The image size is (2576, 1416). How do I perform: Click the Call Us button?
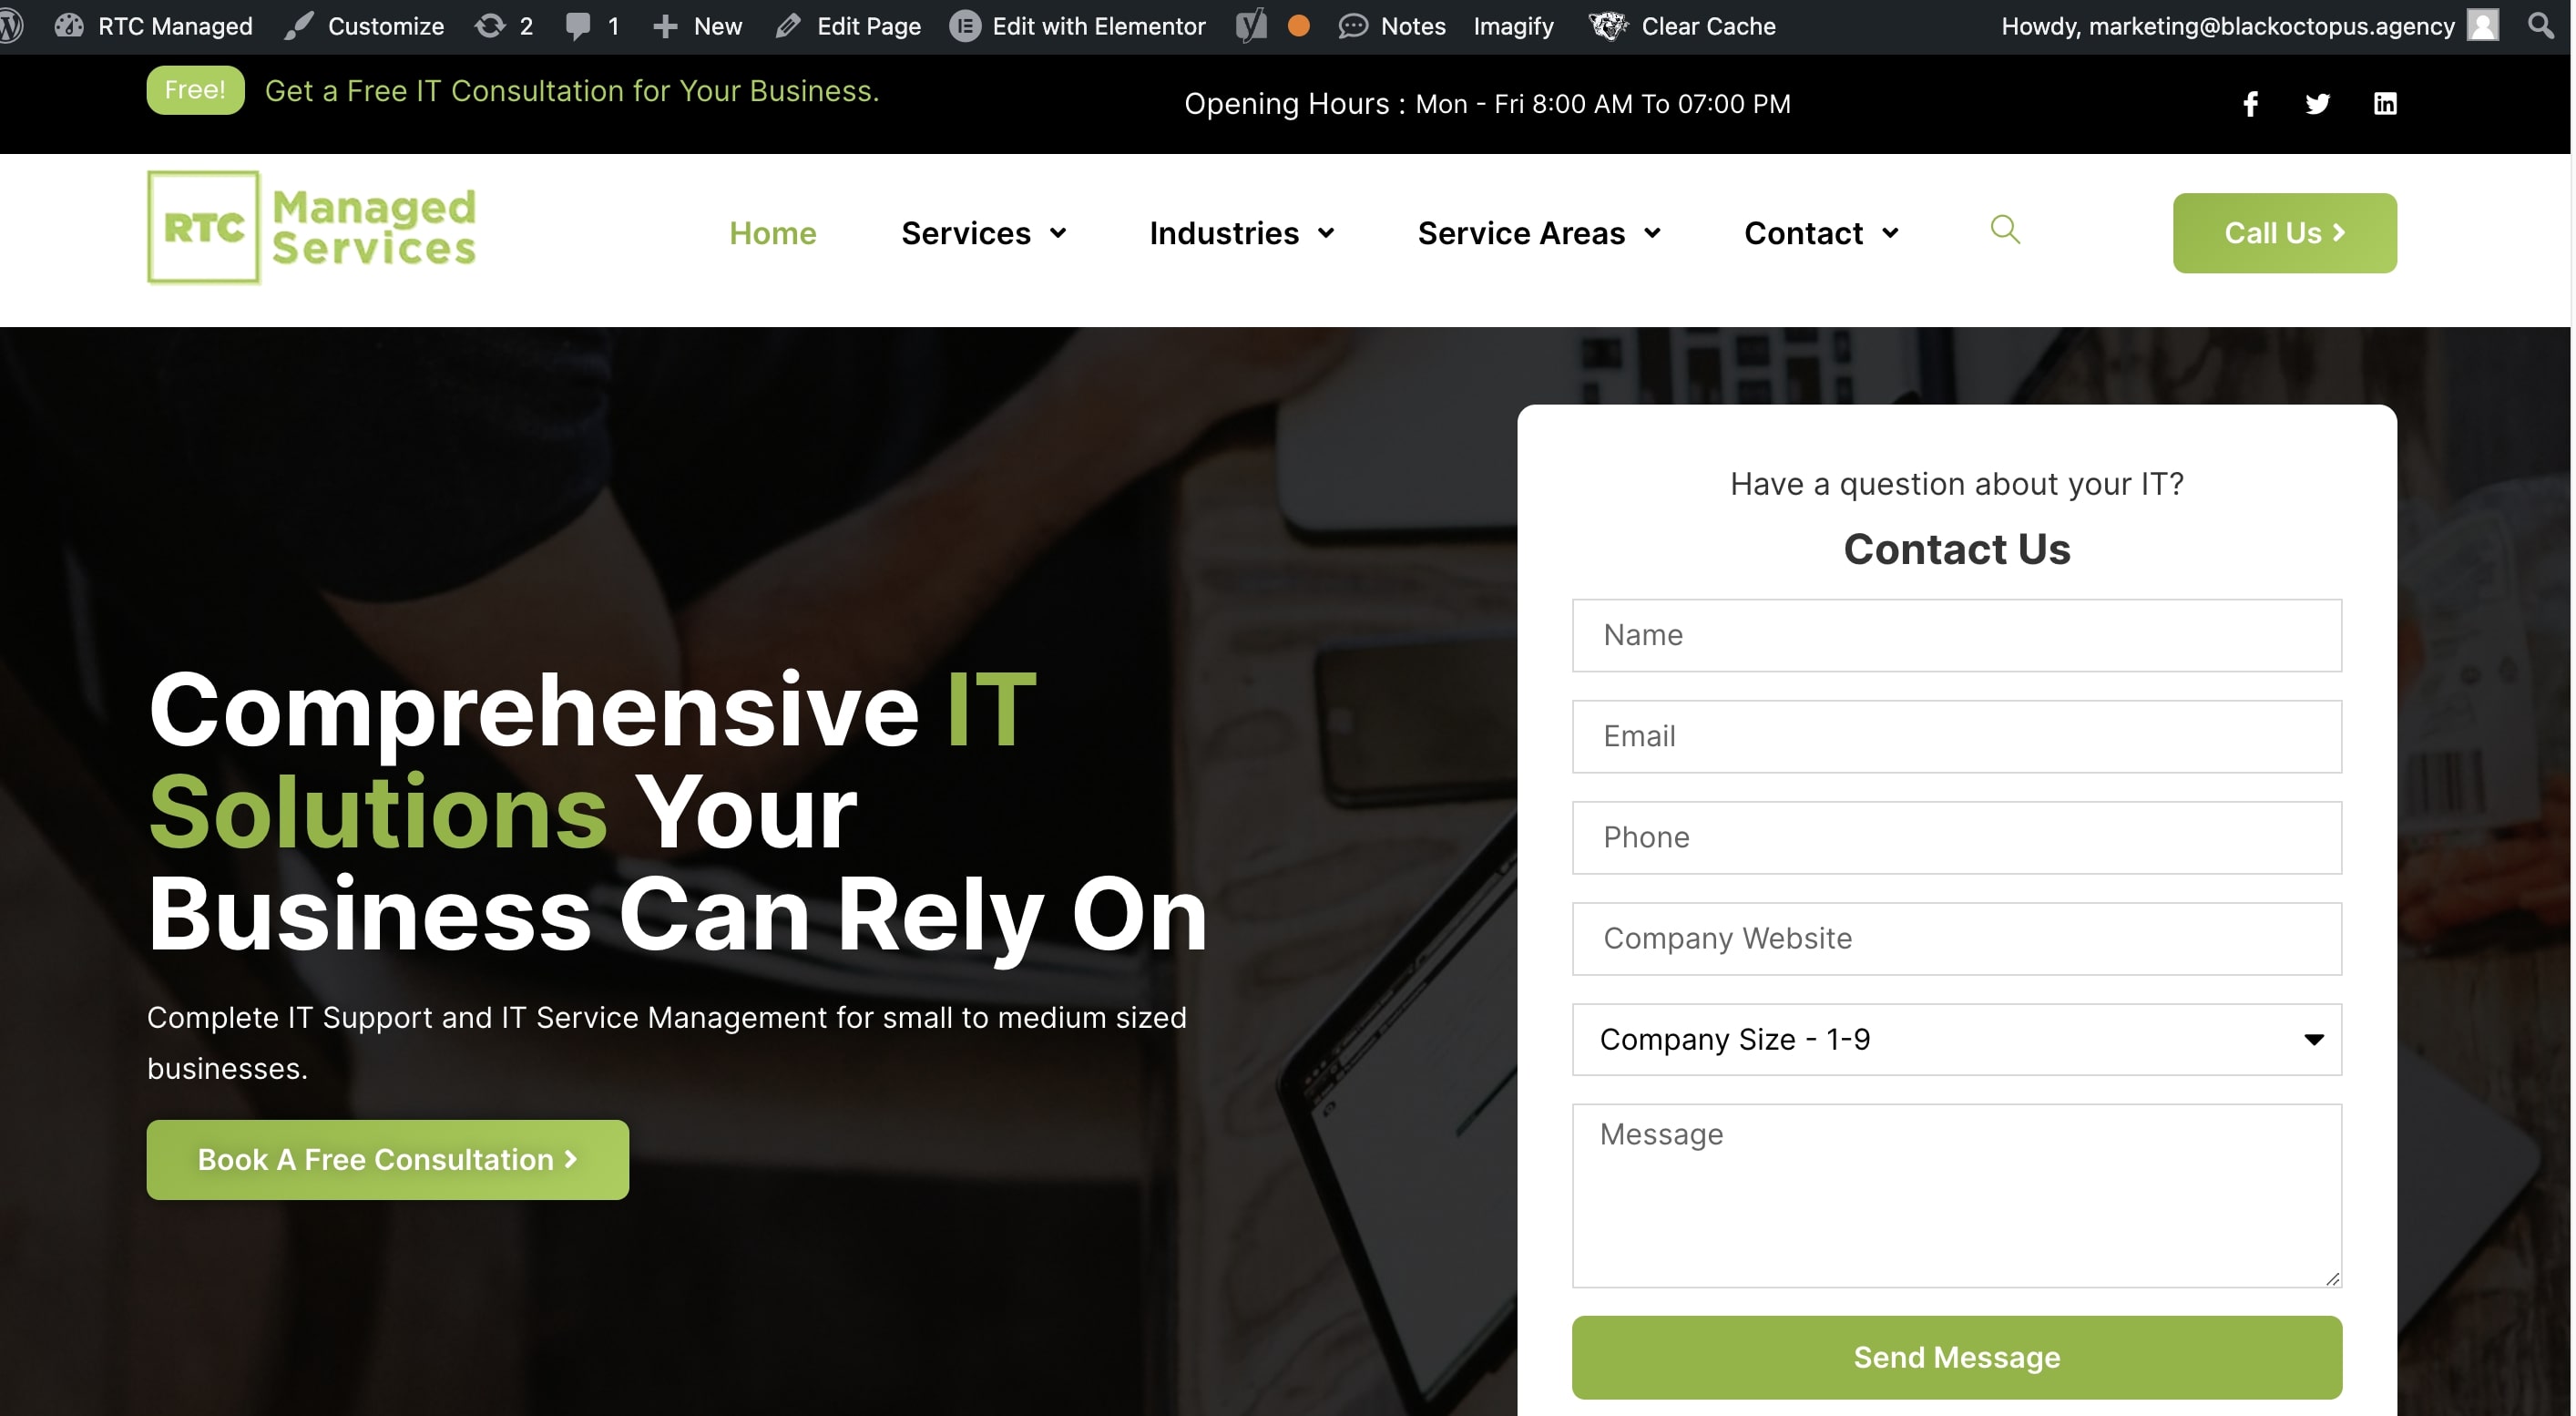coord(2284,233)
